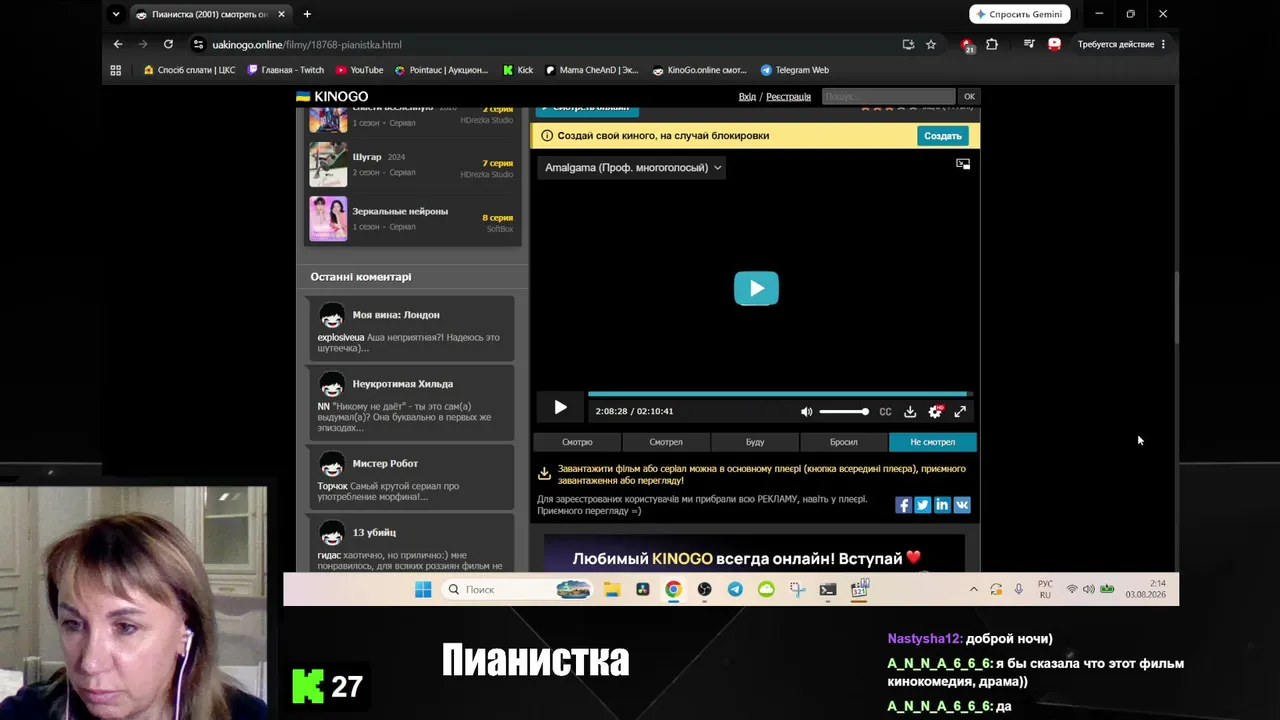Image resolution: width=1280 pixels, height=720 pixels.
Task: Open OBS Studio from the taskbar
Action: click(x=705, y=590)
